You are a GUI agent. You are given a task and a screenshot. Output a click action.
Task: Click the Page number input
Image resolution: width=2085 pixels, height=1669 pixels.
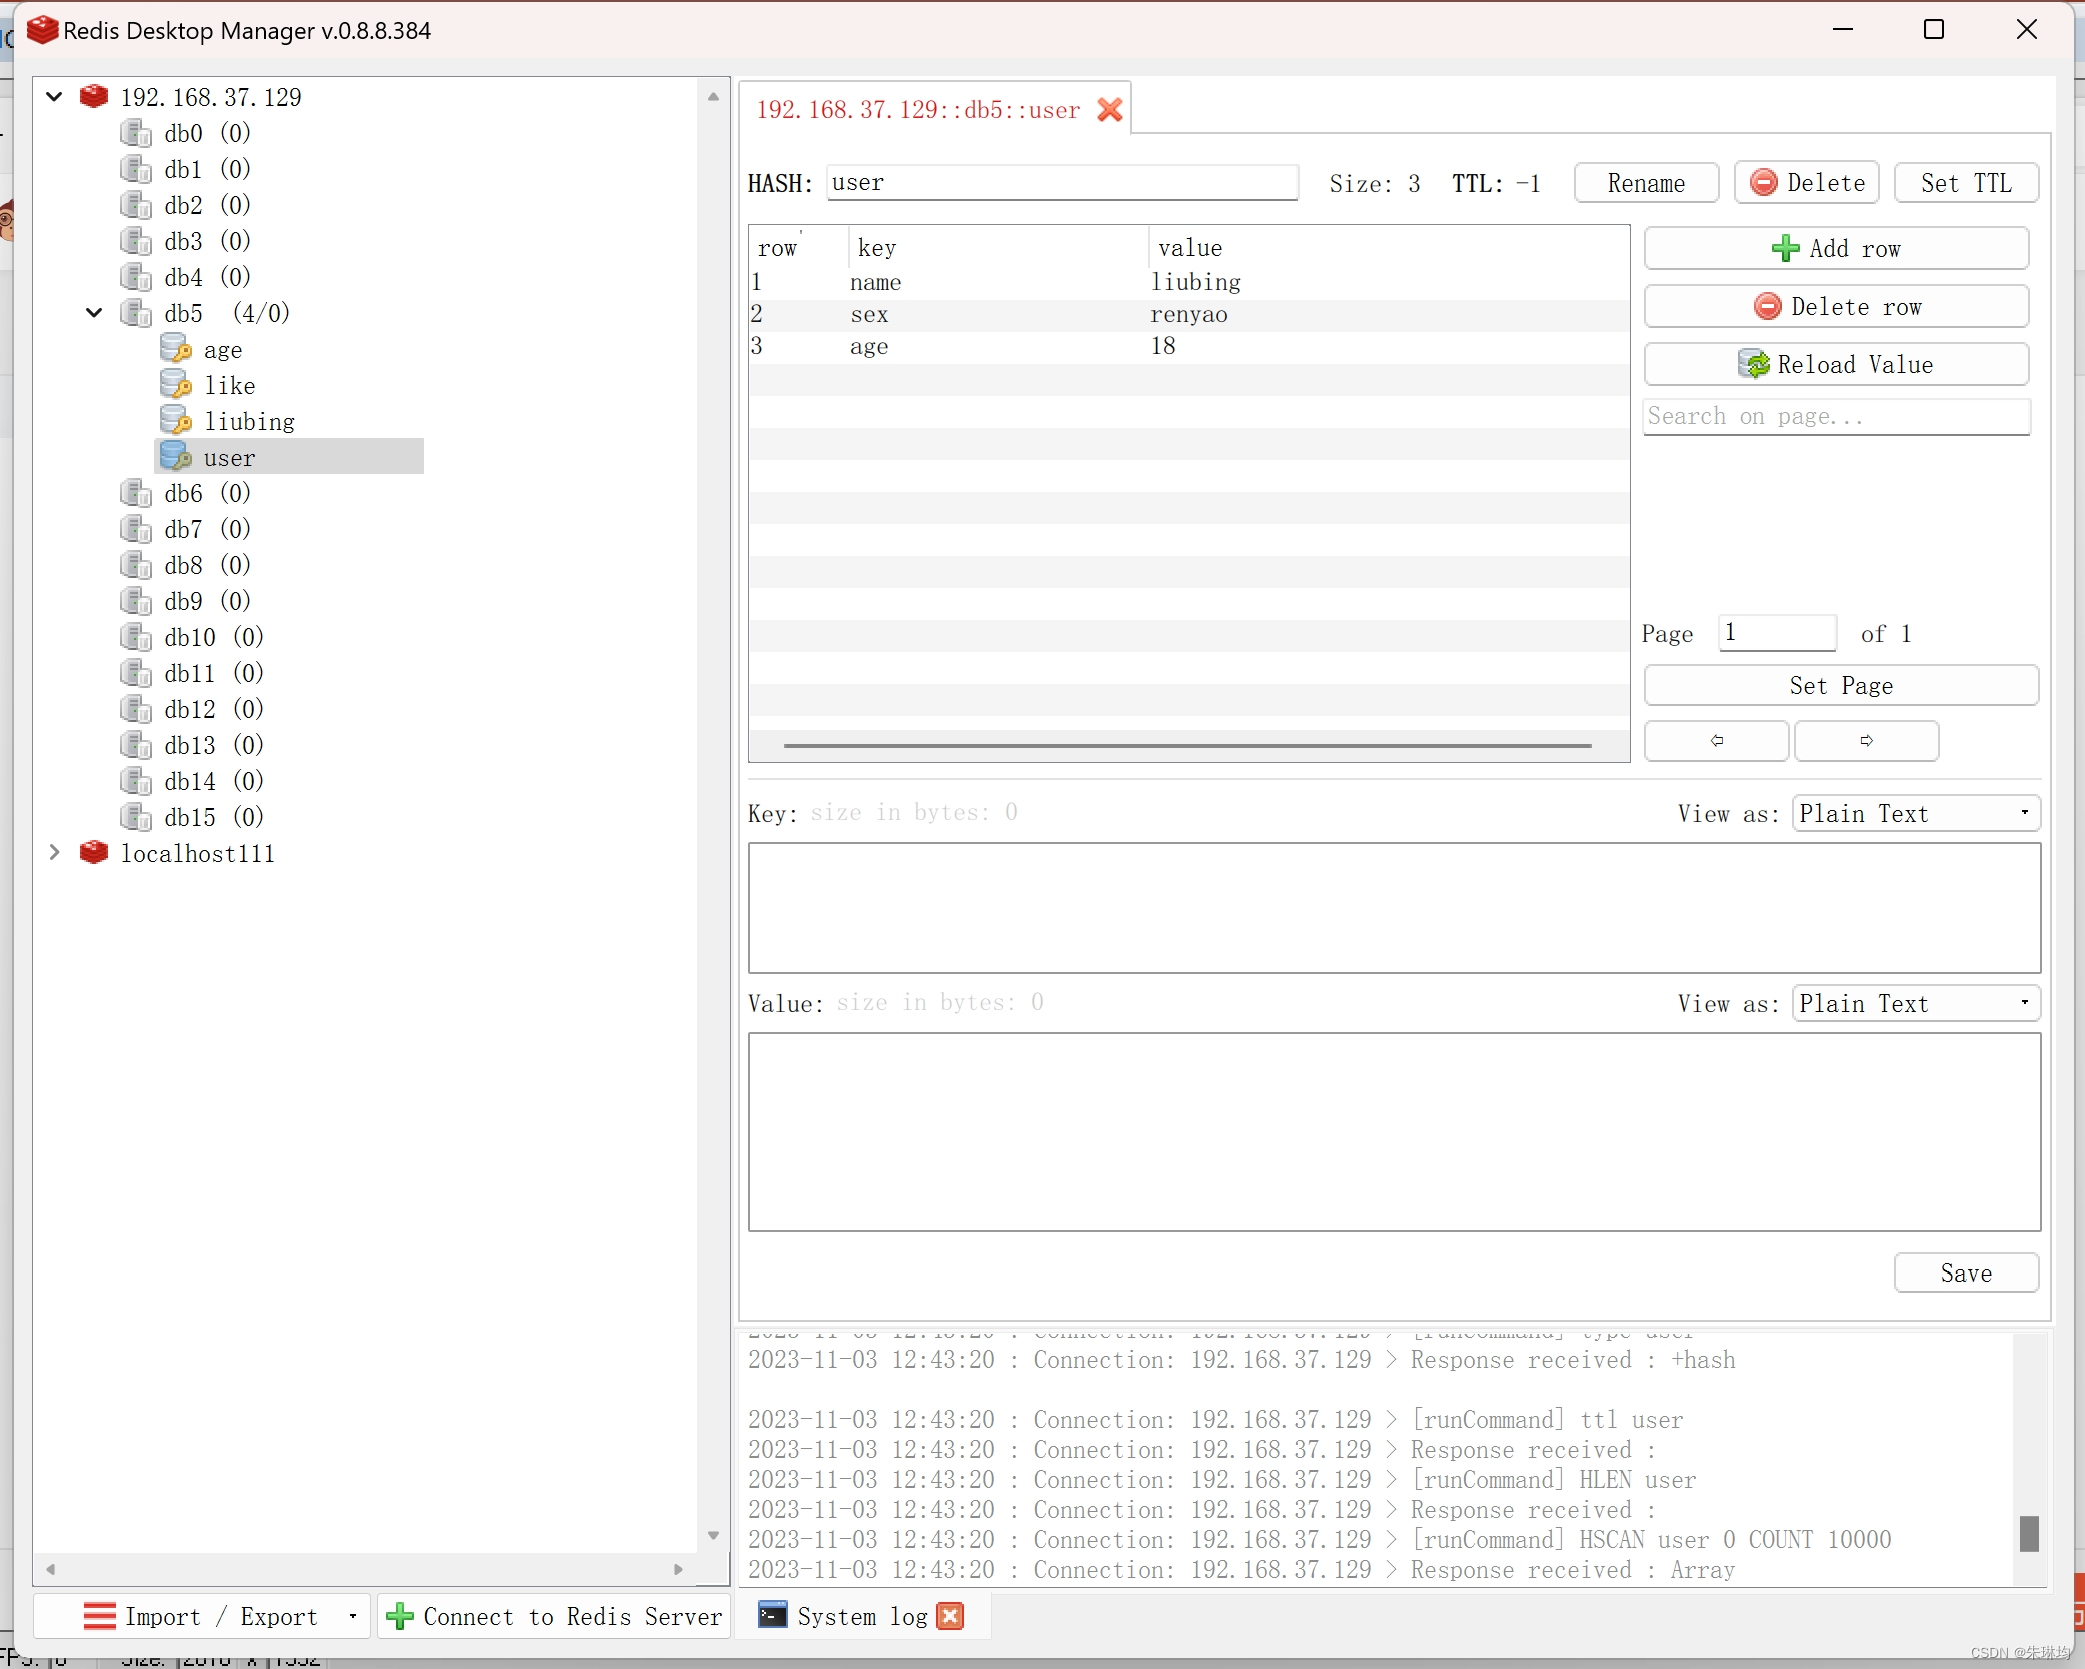[x=1777, y=633]
